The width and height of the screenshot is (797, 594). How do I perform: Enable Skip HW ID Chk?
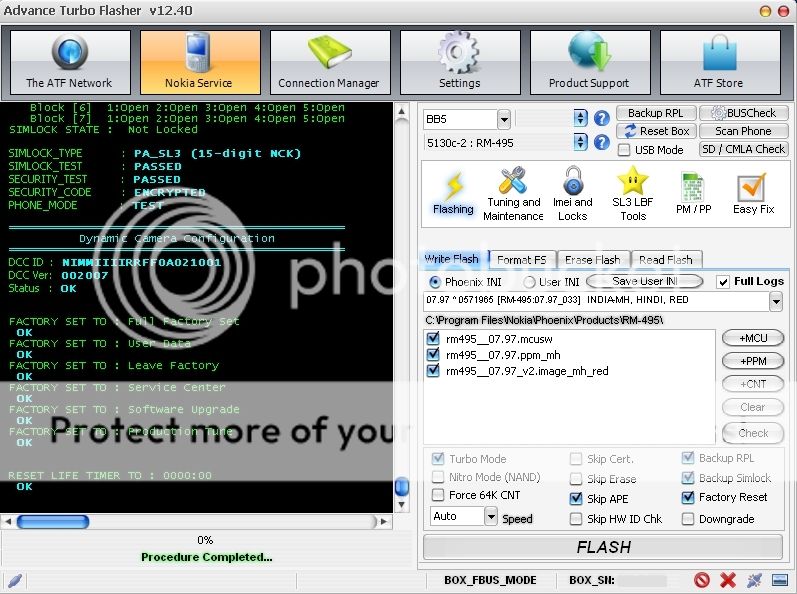pos(575,519)
